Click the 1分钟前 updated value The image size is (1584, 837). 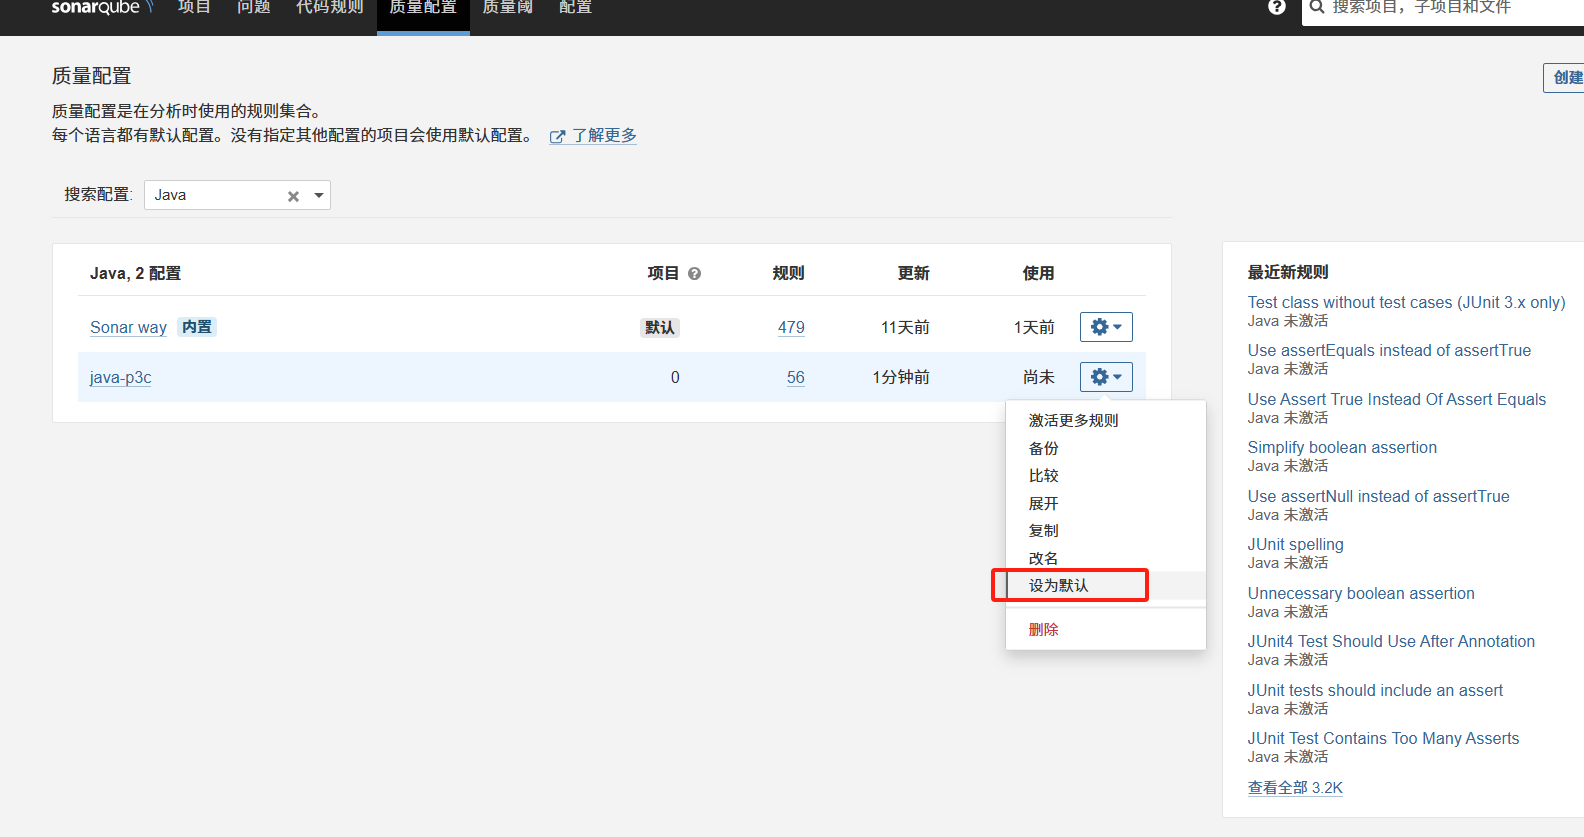[x=901, y=377]
